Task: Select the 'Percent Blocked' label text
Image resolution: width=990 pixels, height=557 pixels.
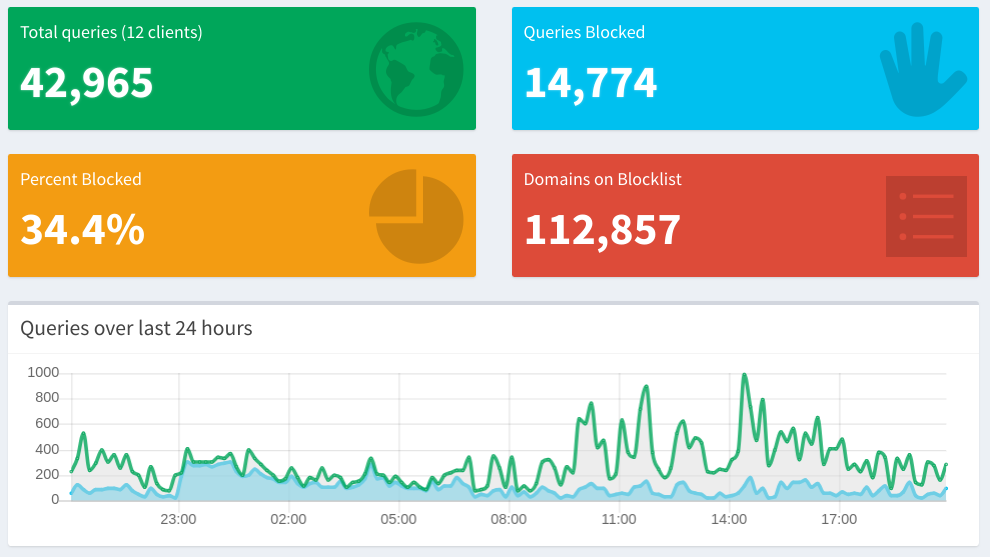Action: coord(81,179)
